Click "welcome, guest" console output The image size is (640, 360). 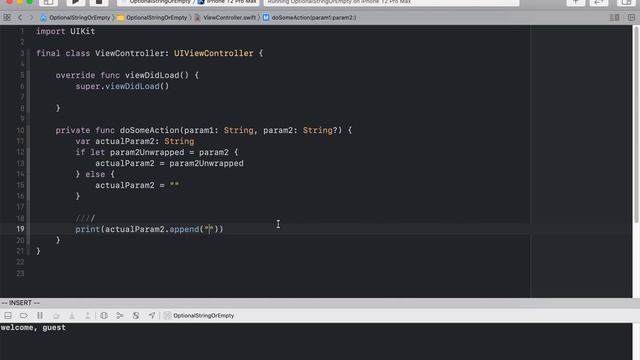coord(33,327)
